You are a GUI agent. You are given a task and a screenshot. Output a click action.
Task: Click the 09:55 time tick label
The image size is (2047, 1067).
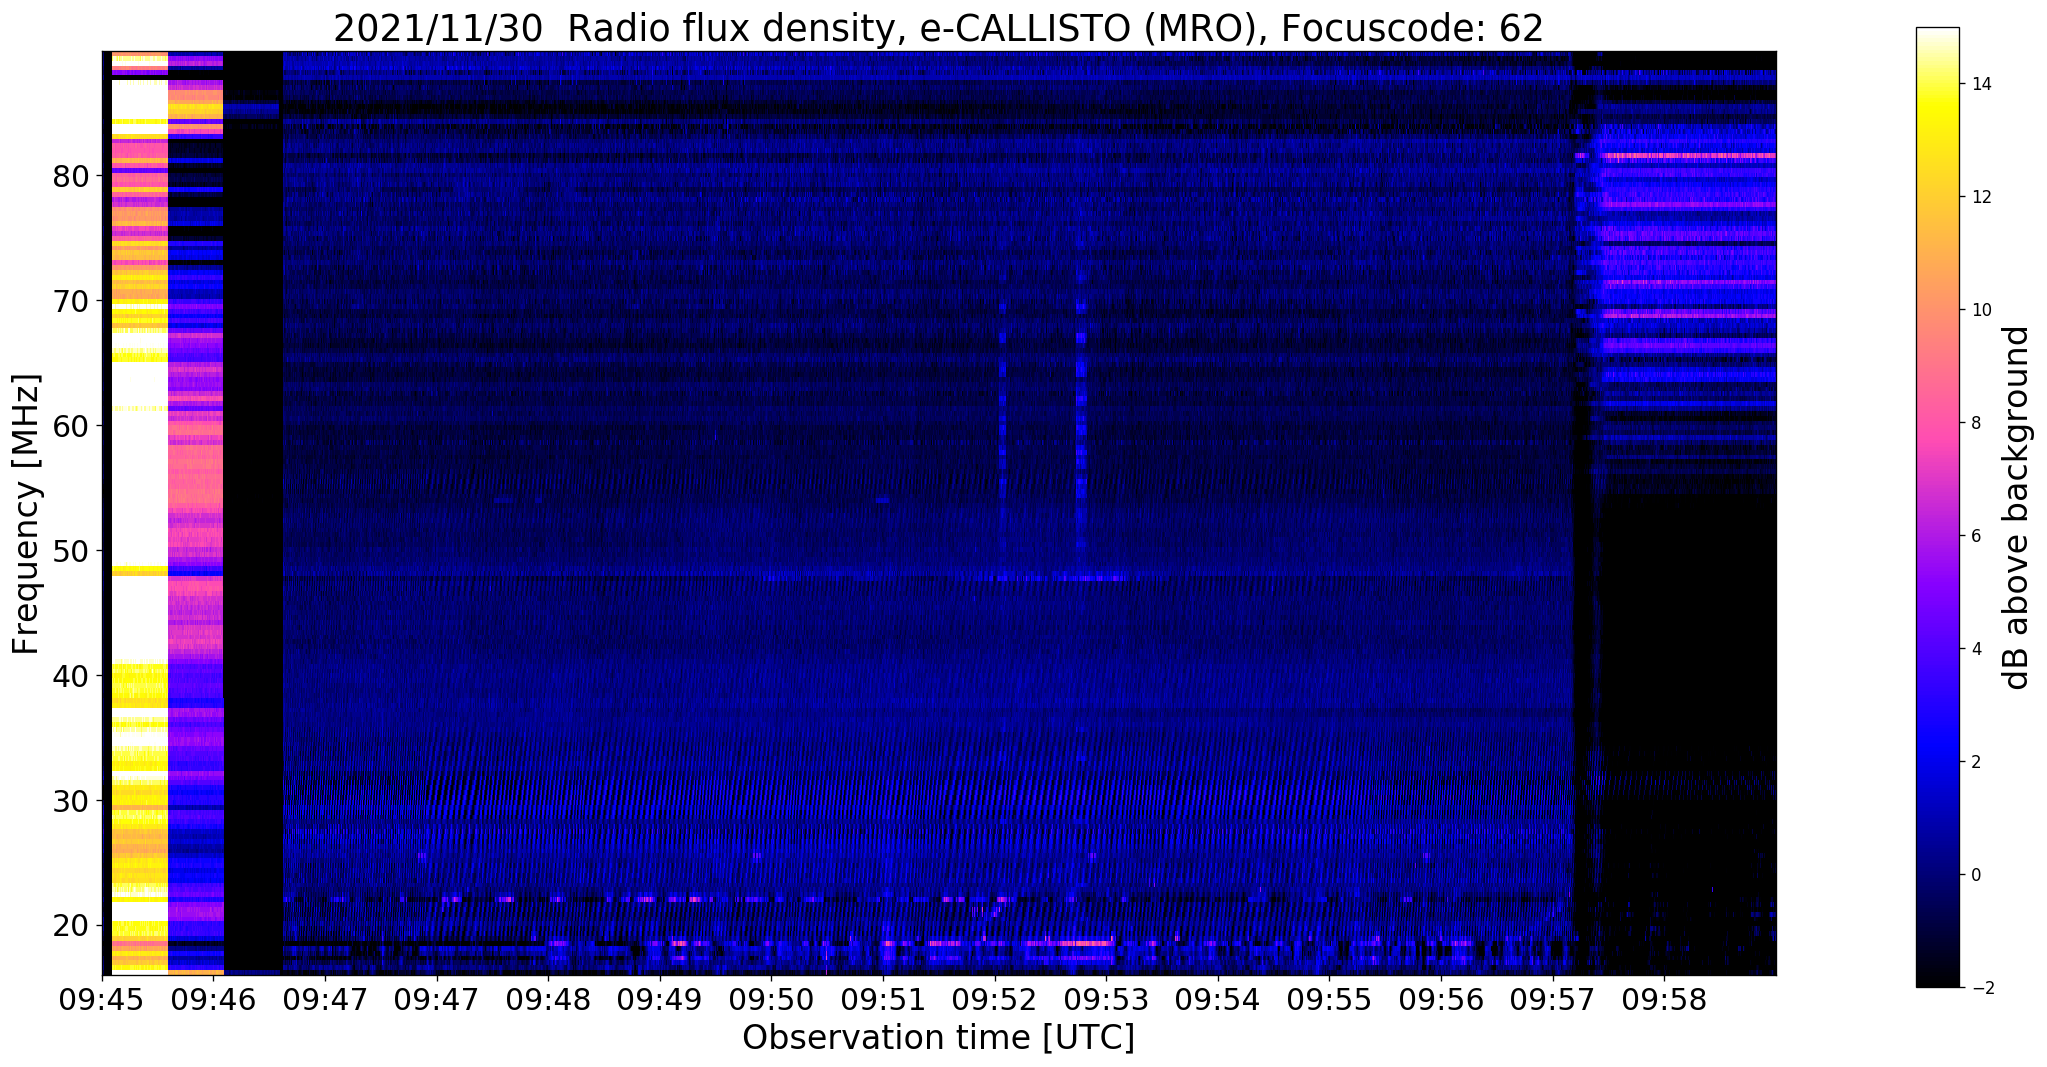coord(1329,1000)
